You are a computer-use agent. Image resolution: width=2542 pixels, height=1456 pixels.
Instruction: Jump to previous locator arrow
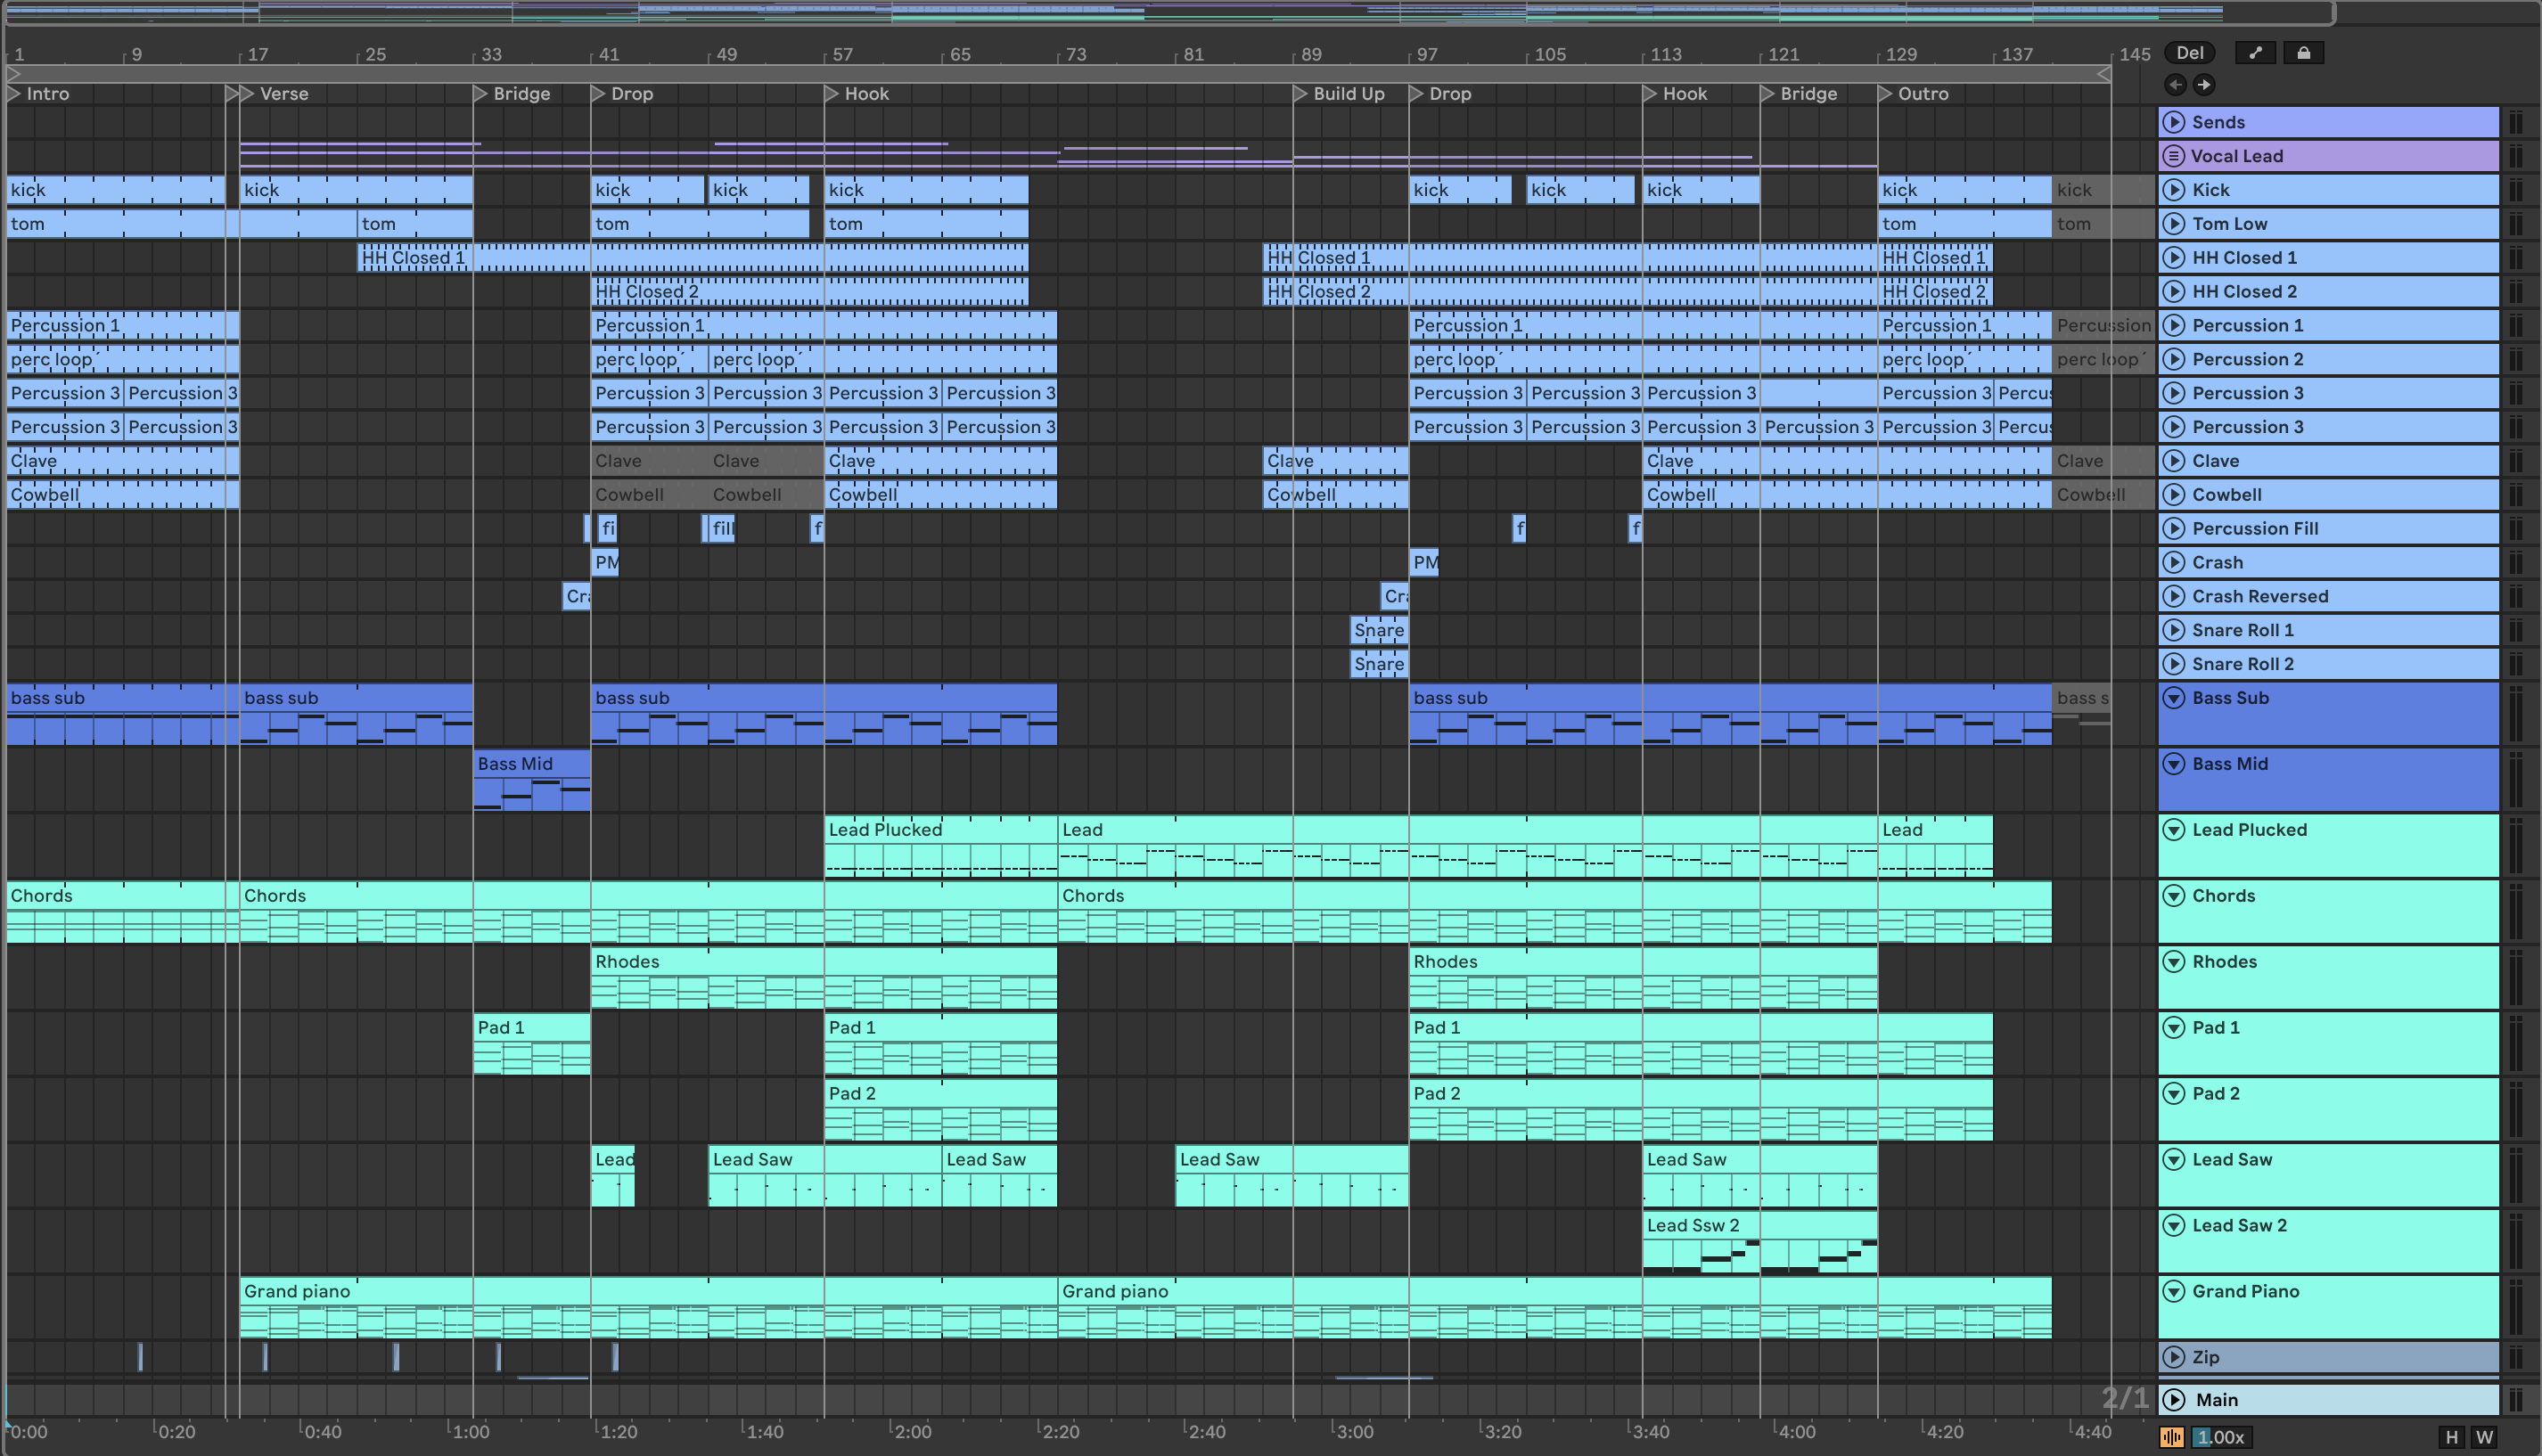tap(2175, 85)
